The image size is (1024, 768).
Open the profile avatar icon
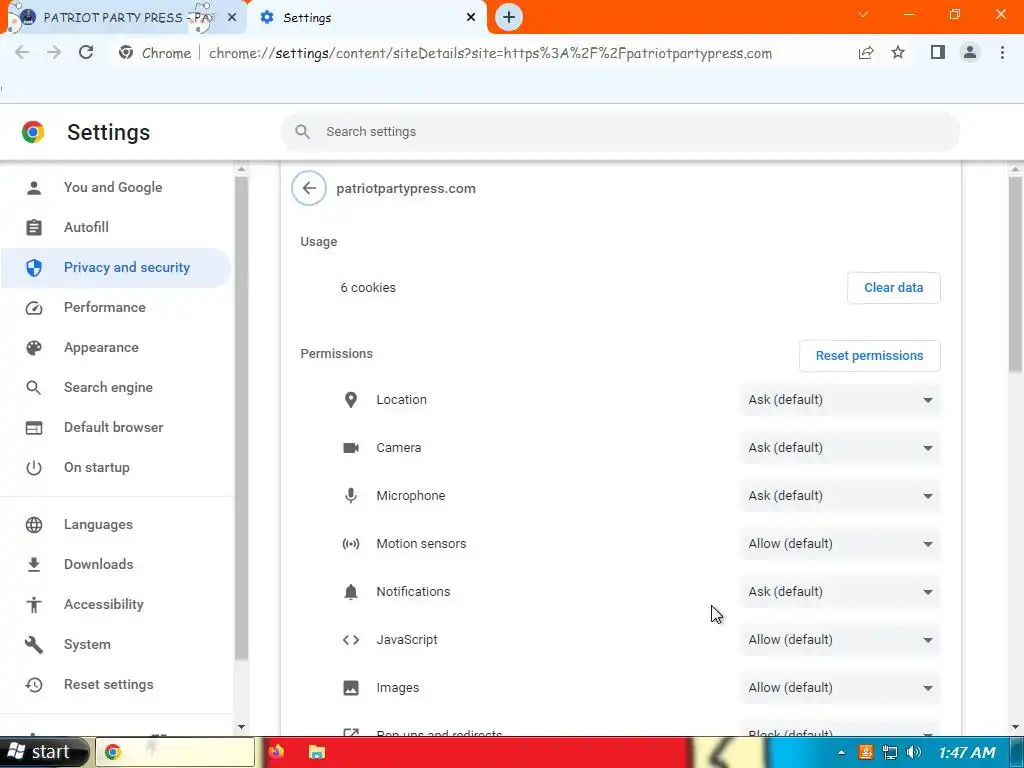970,53
